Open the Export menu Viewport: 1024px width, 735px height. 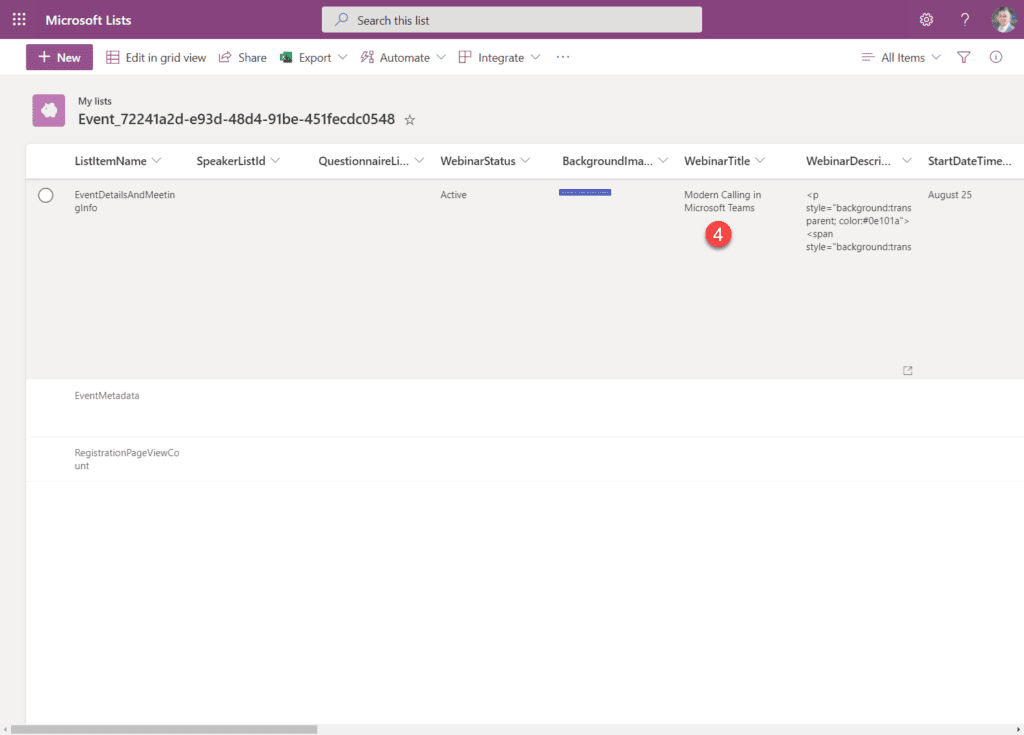(x=313, y=57)
